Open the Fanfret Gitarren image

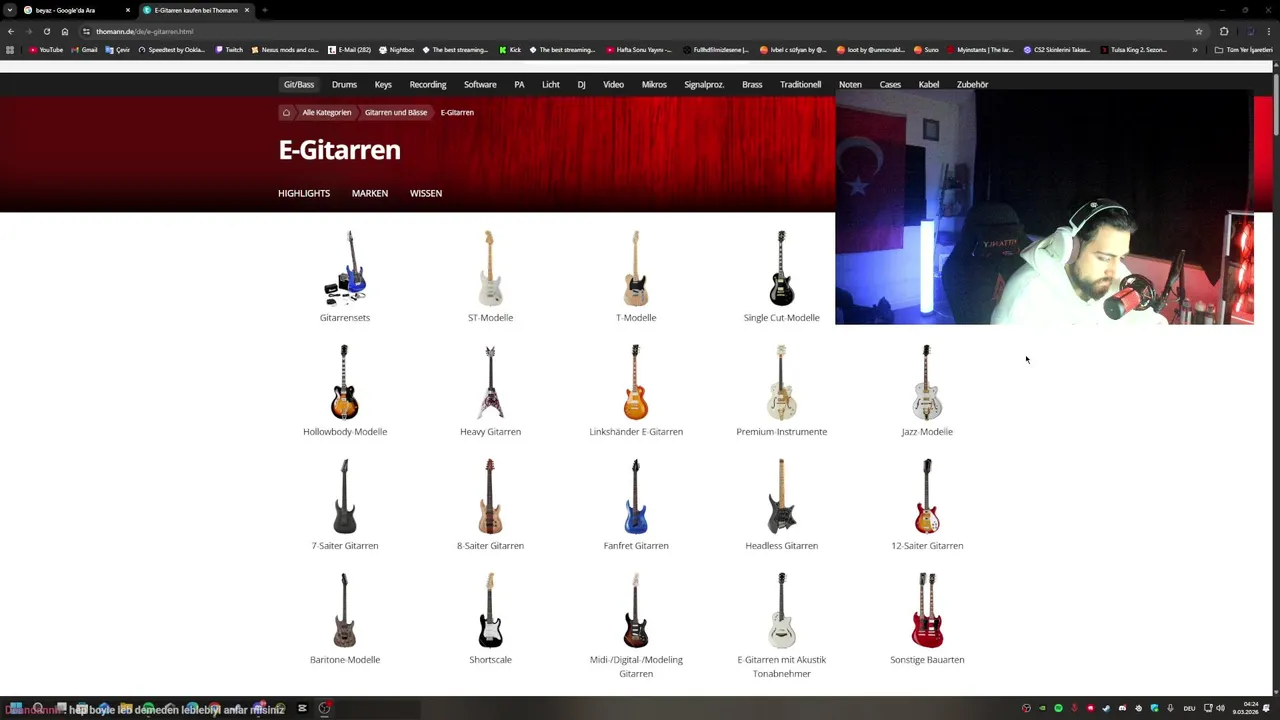[x=636, y=496]
